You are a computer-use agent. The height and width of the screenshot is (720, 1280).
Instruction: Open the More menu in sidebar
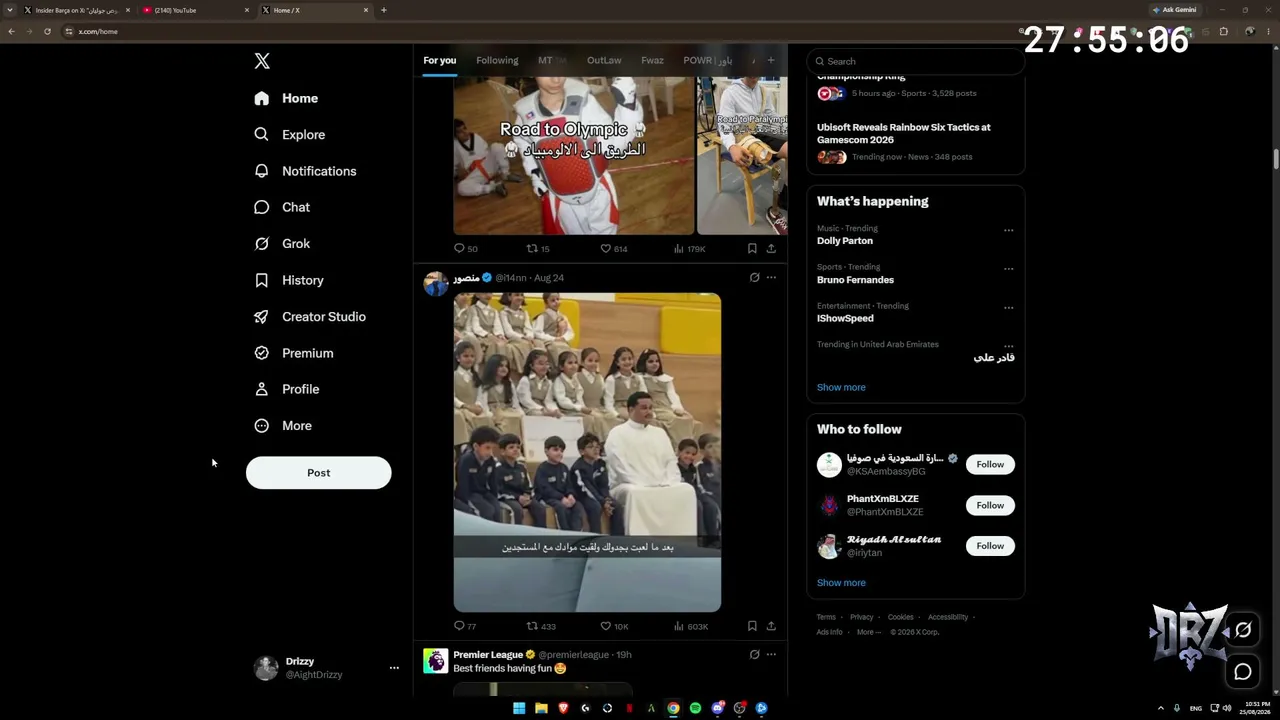point(283,425)
